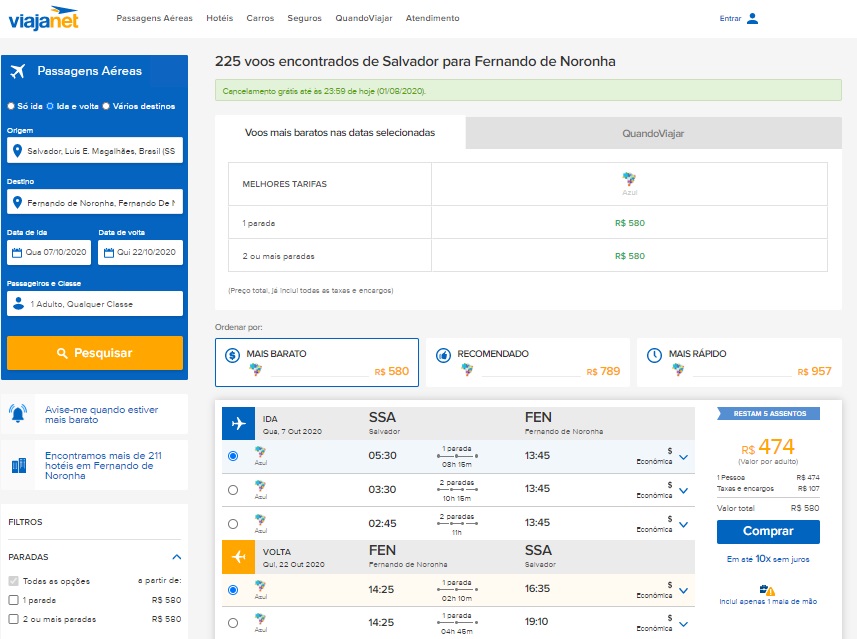Check the 2 ou mais paradas filter

pyautogui.click(x=13, y=619)
